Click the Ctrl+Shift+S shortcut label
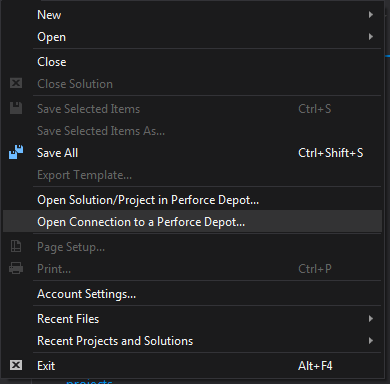 tap(331, 153)
